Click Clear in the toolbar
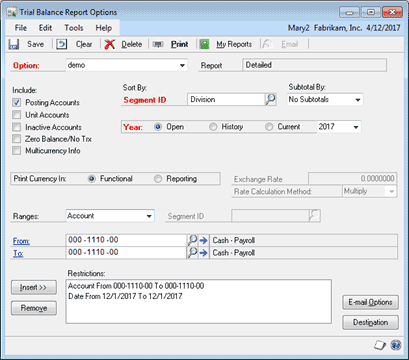 84,44
